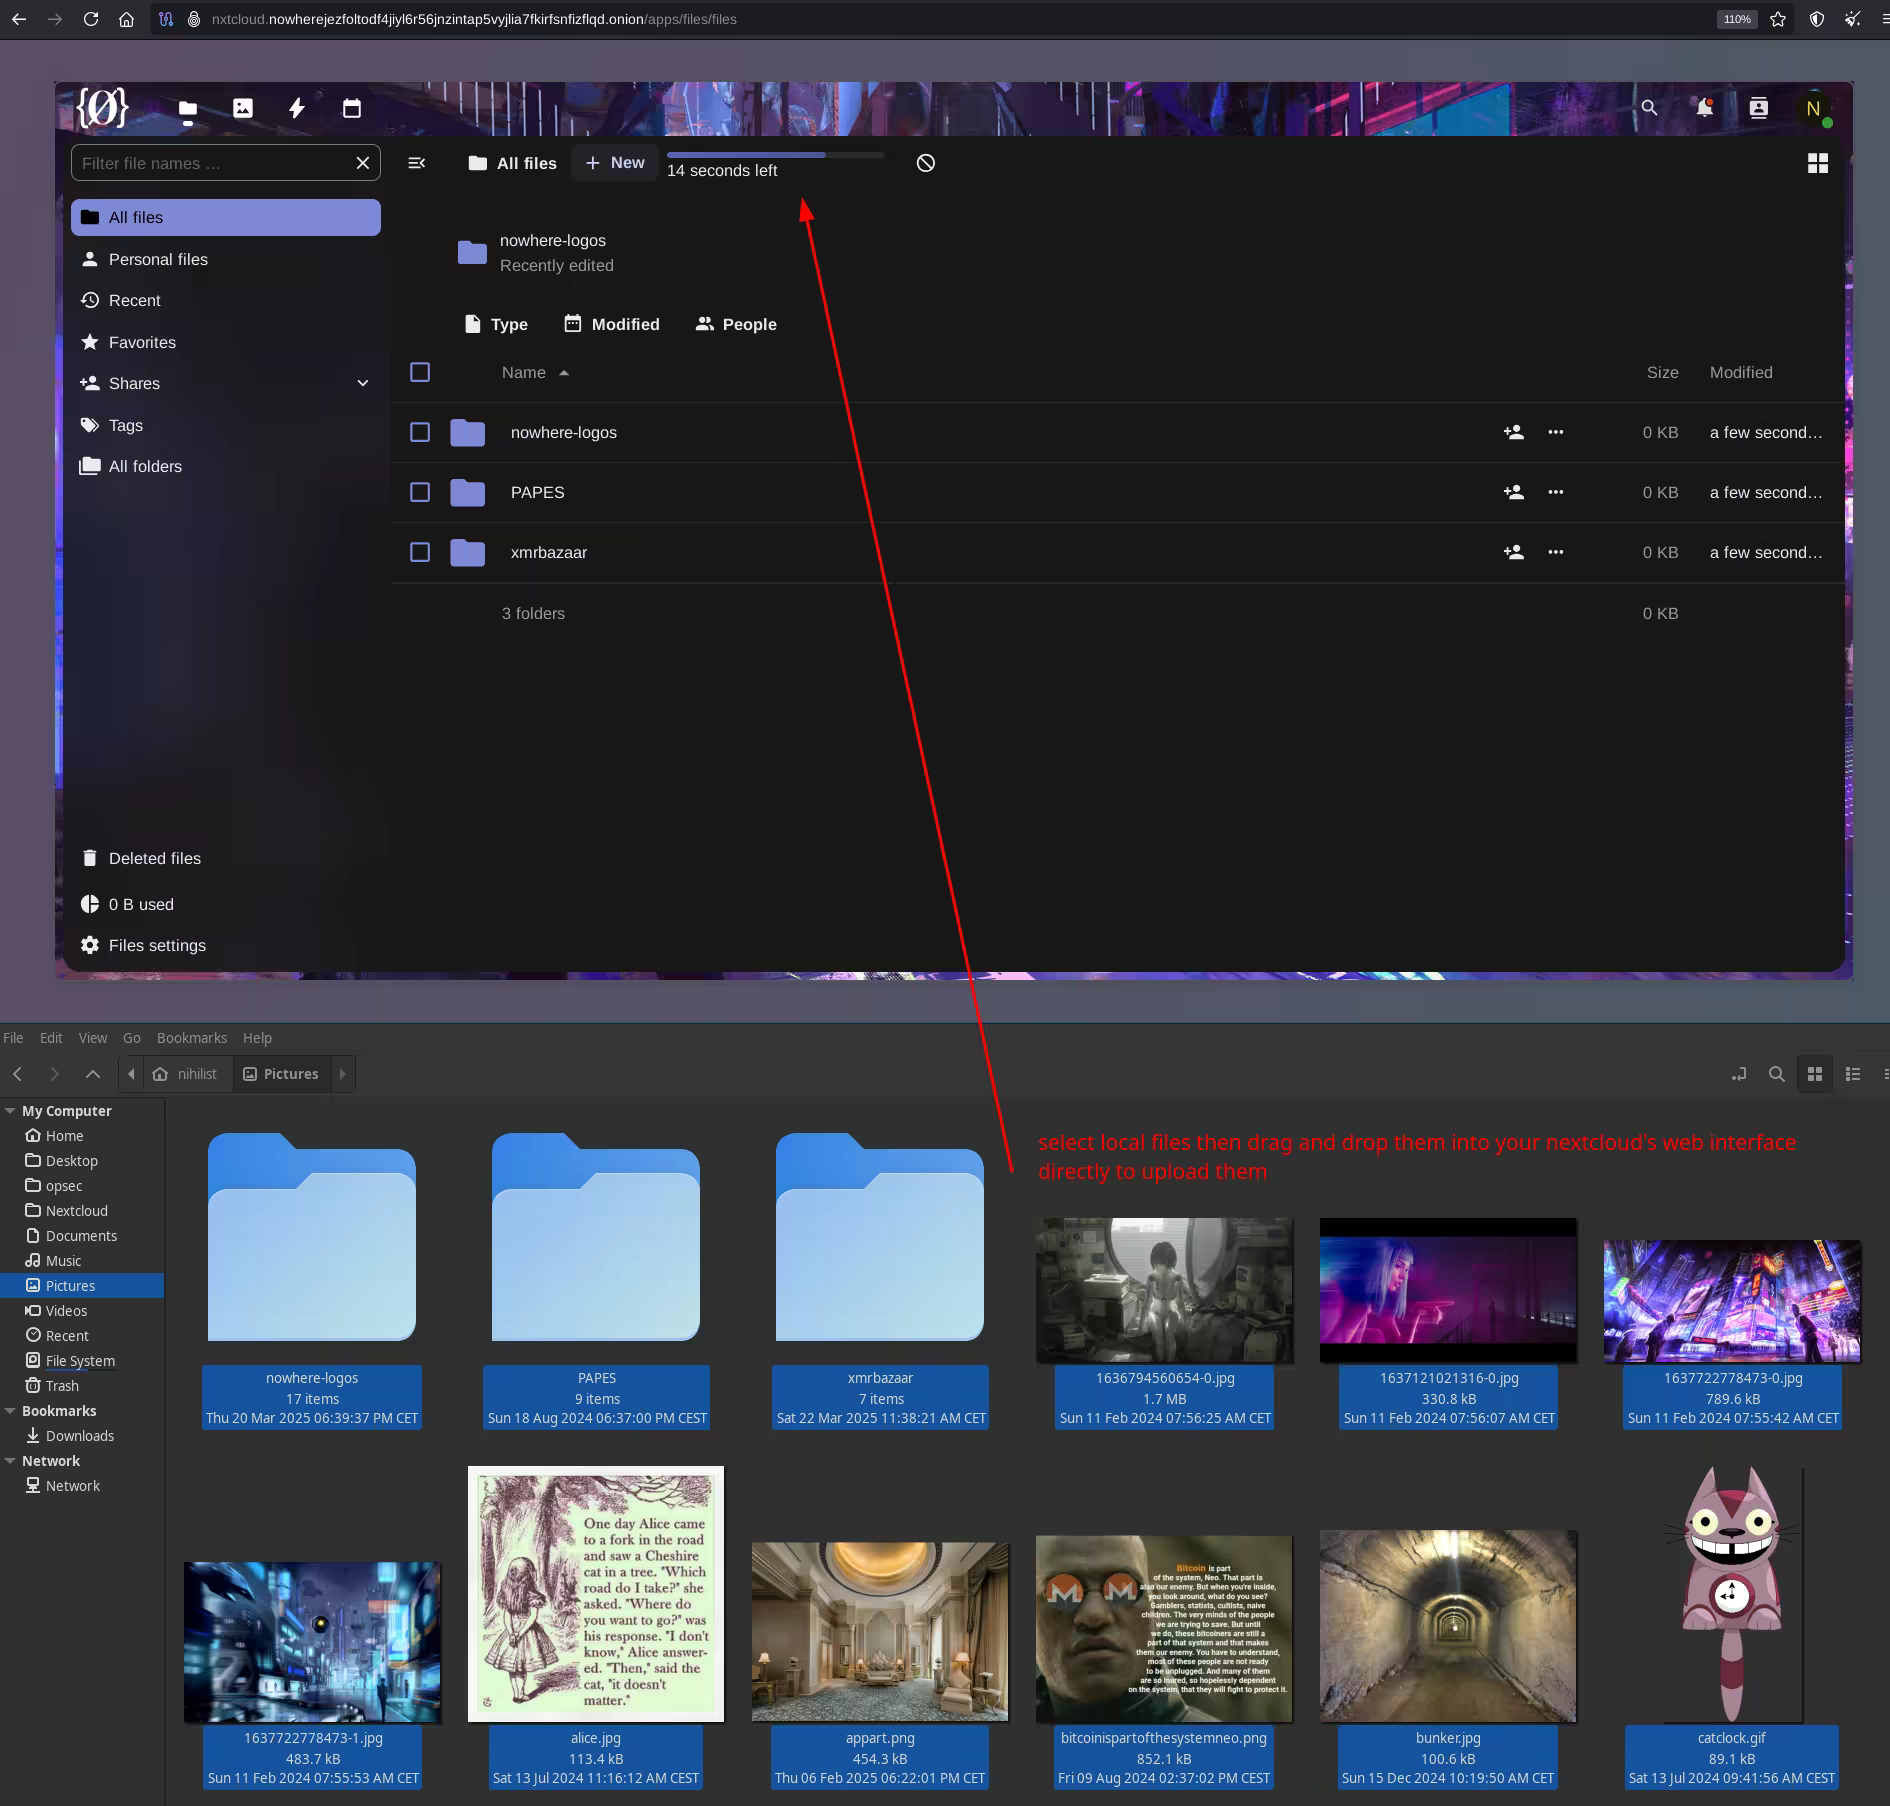
Task: Select the xmrbazaar folder checkbox
Action: [x=420, y=552]
